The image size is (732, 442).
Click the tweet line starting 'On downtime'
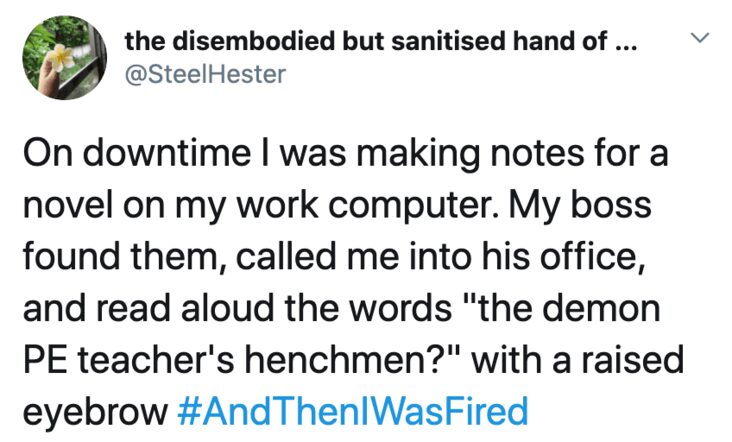pos(345,154)
